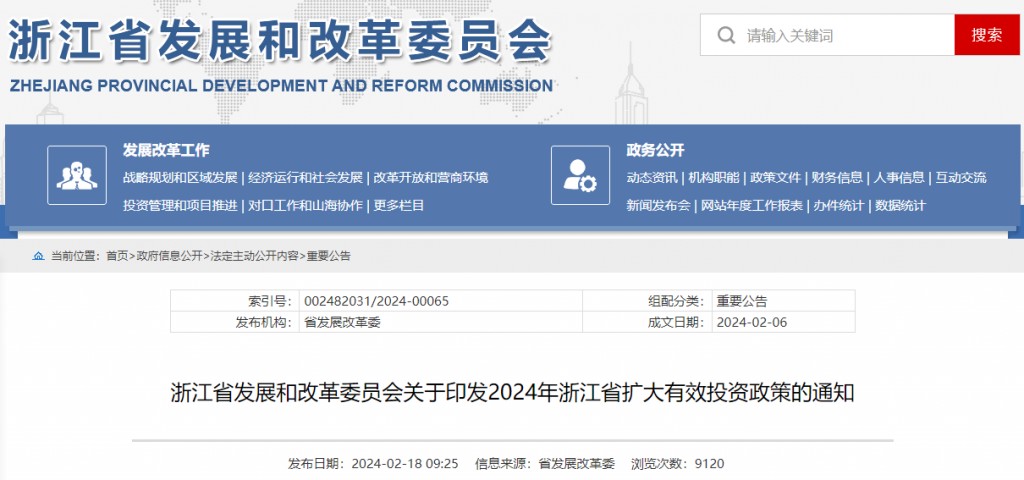1024x480 pixels.
Task: Click 浏览次数：9120 text
Action: point(678,464)
